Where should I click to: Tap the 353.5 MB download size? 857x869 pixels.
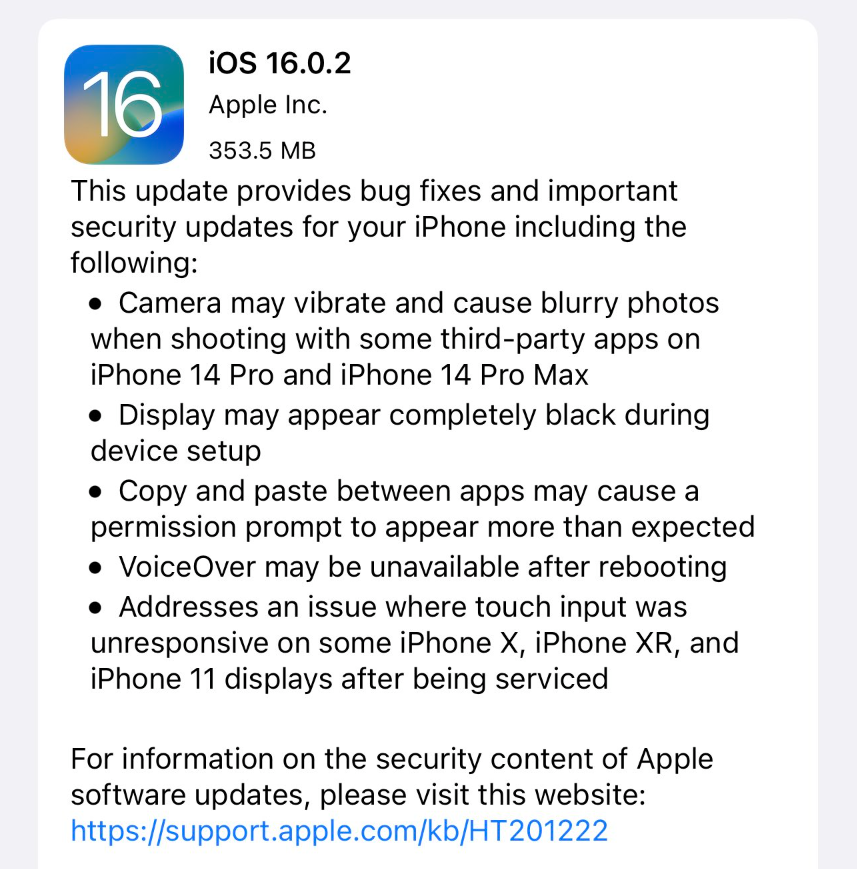tap(262, 151)
